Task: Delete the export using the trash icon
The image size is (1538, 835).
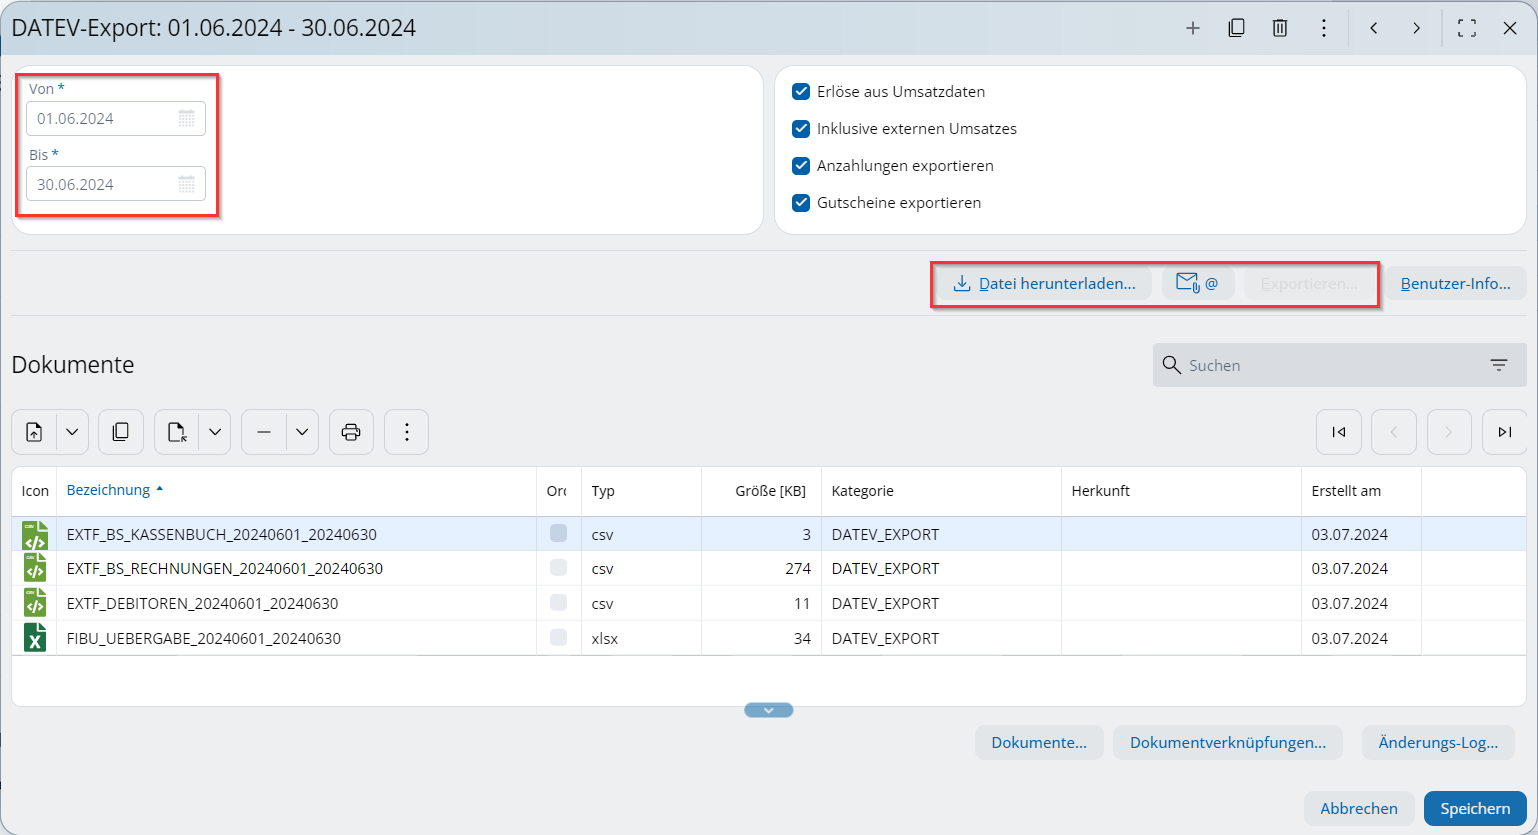Action: point(1280,28)
